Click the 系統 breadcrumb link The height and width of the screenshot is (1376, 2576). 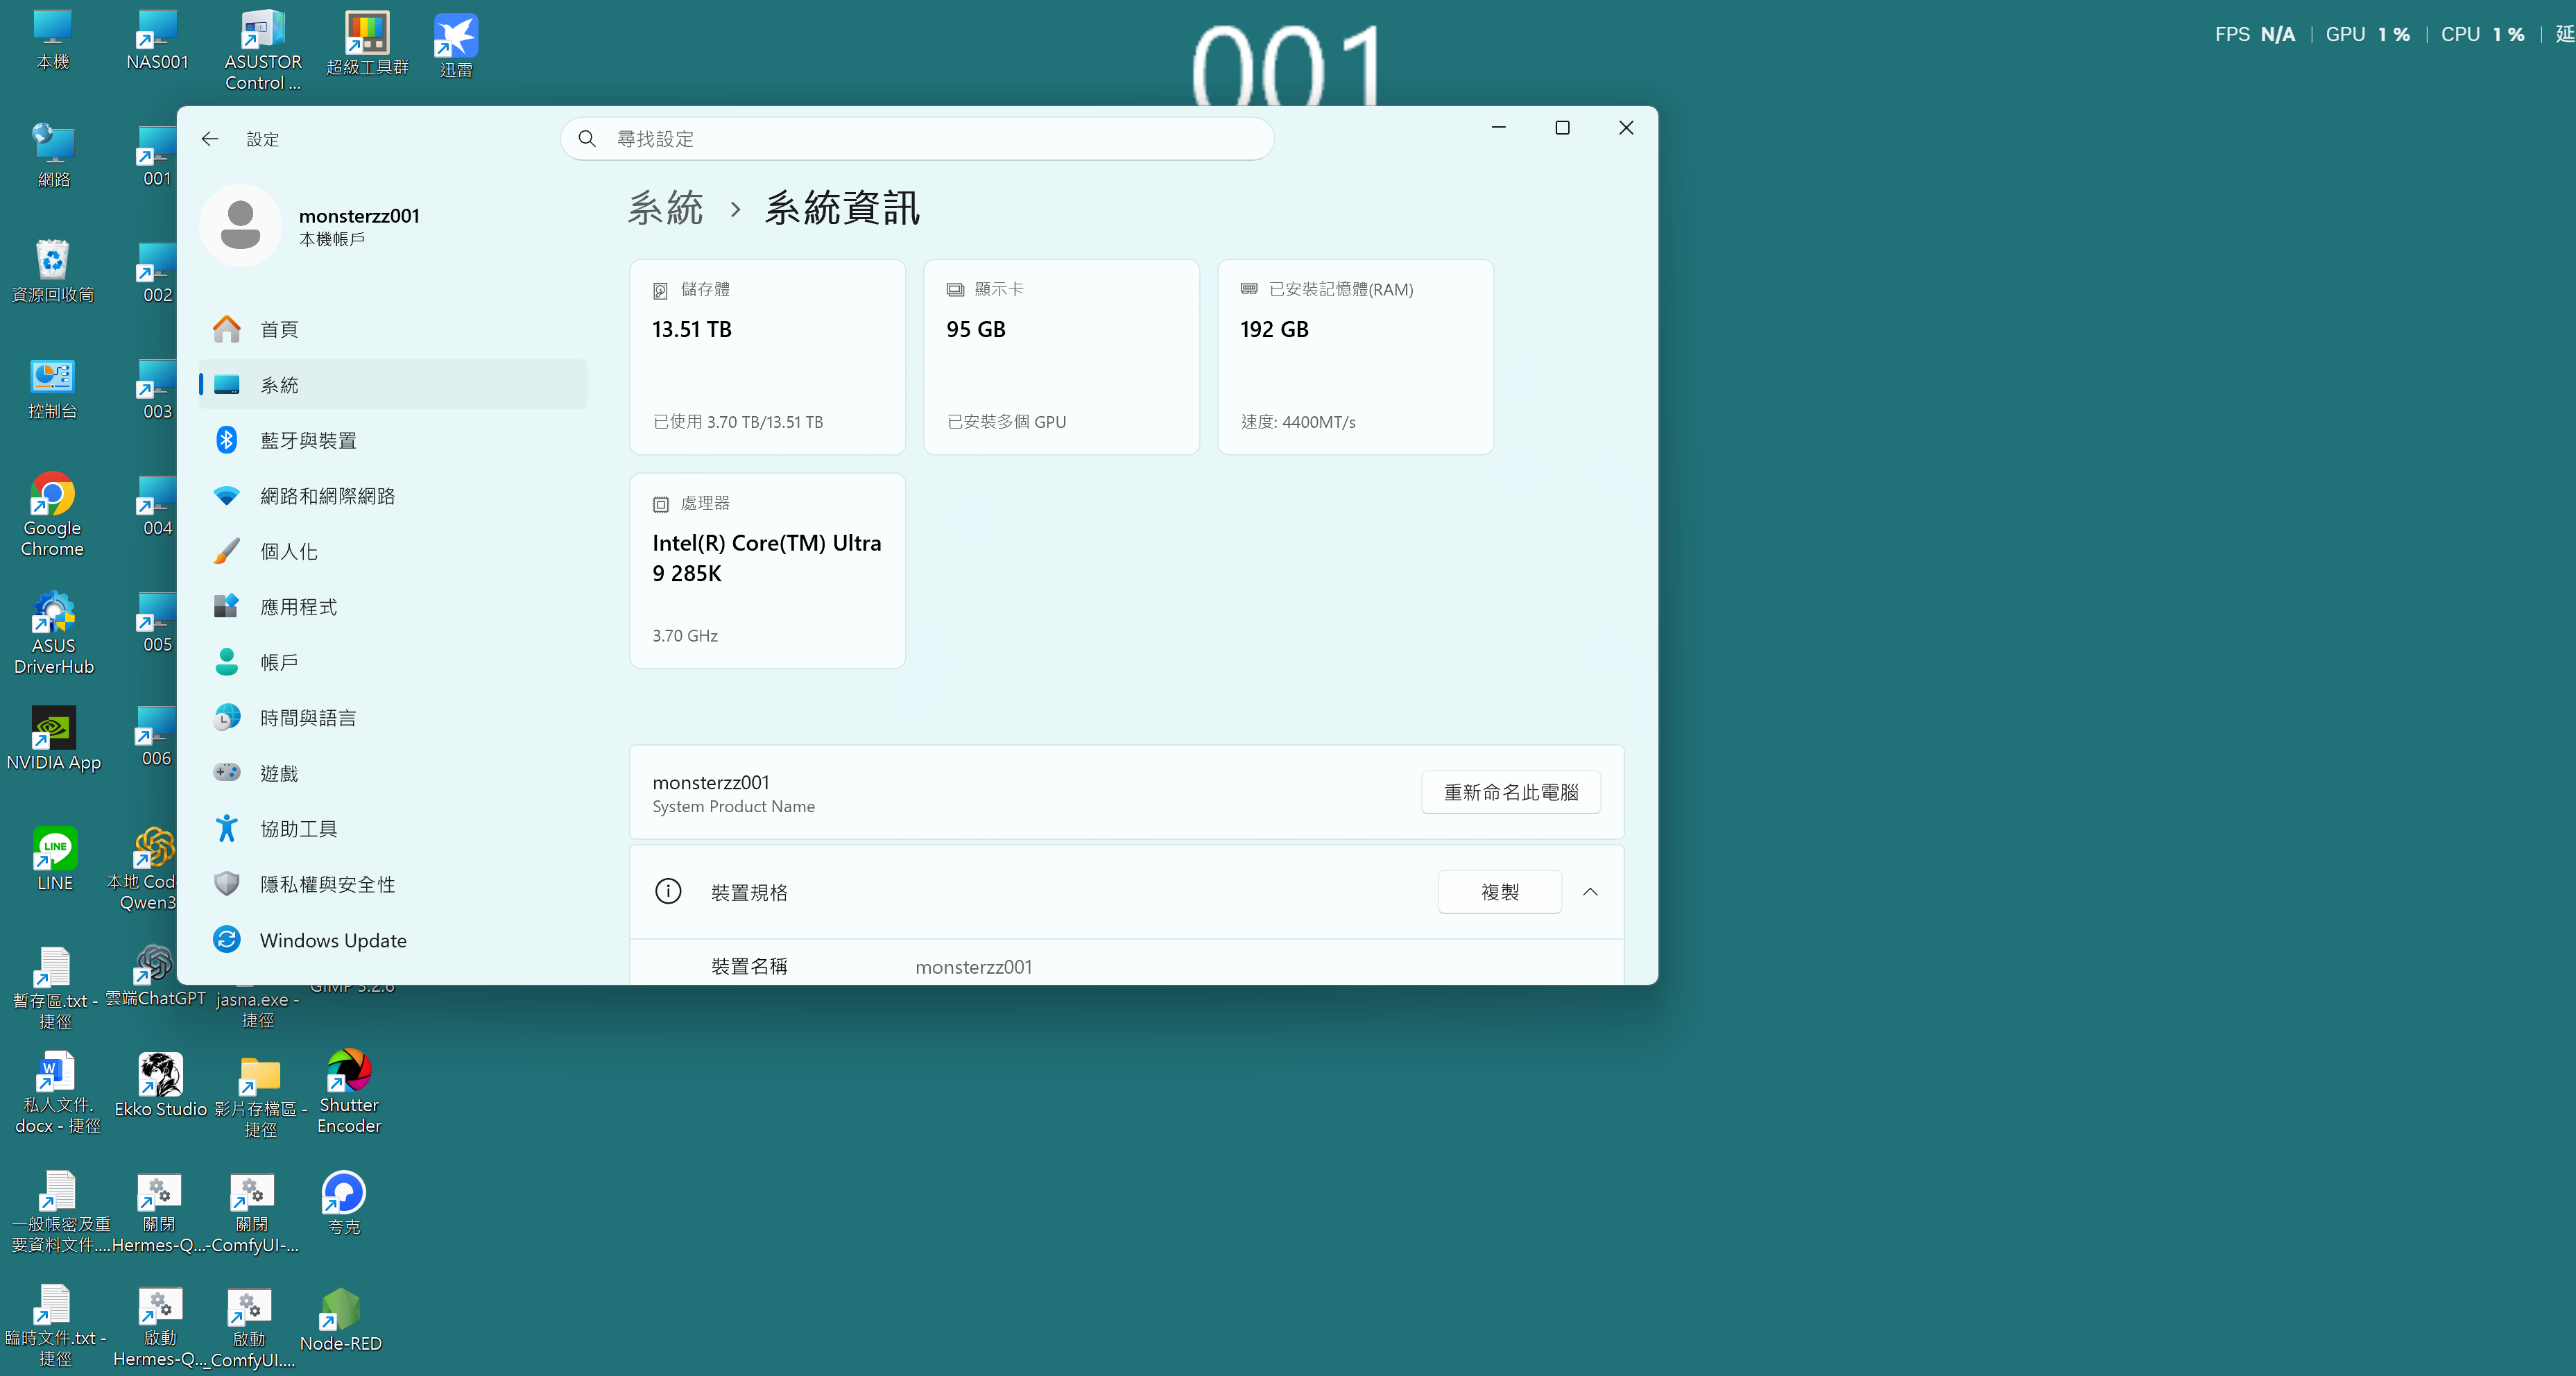point(665,208)
